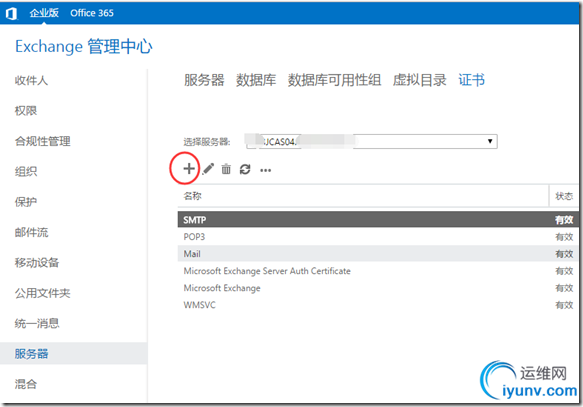Select the SMTP certificate row
The width and height of the screenshot is (583, 407).
click(x=378, y=220)
